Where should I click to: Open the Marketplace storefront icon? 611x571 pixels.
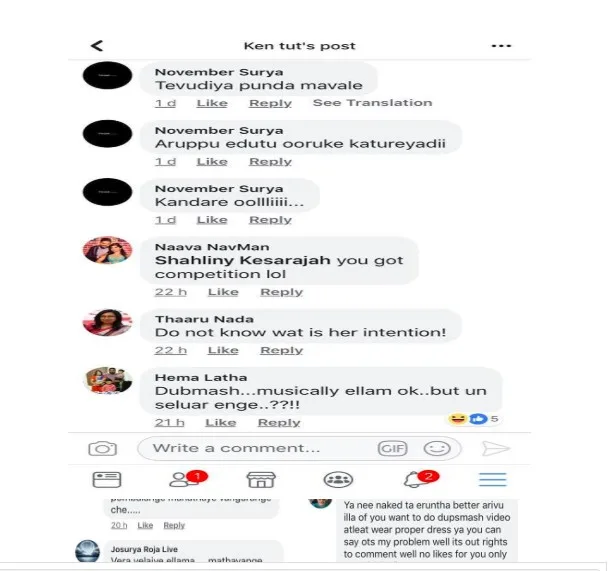(261, 480)
